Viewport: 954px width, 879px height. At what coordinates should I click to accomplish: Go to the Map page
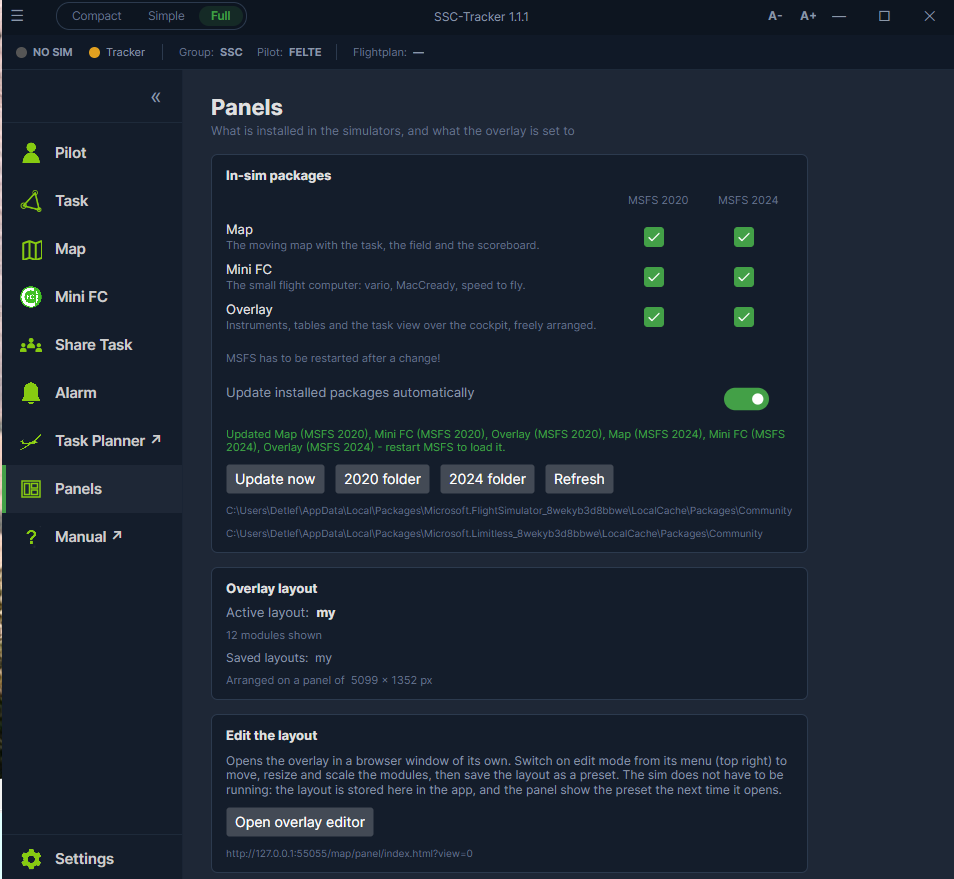[92, 249]
